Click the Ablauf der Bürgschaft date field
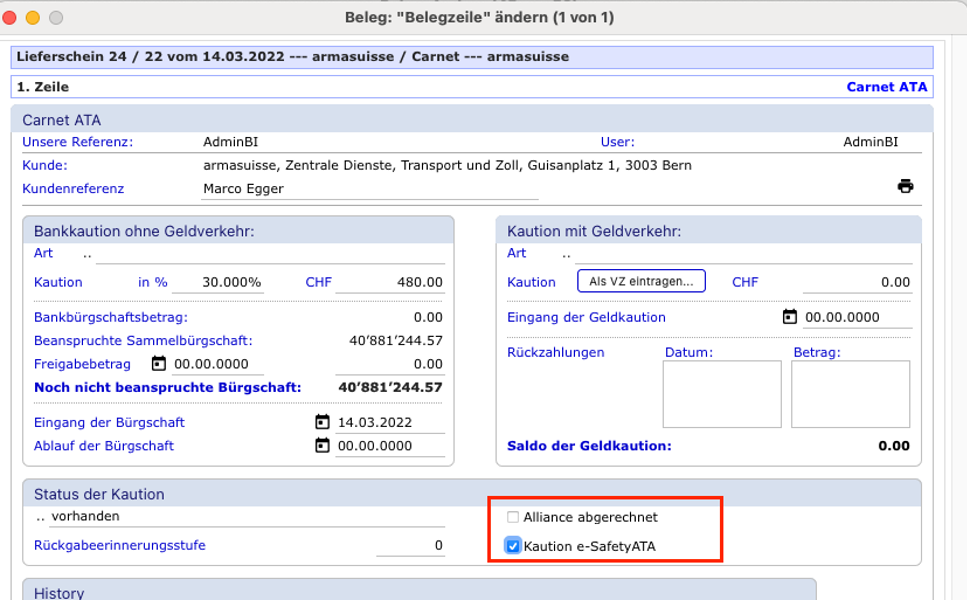The image size is (967, 604). (x=388, y=446)
